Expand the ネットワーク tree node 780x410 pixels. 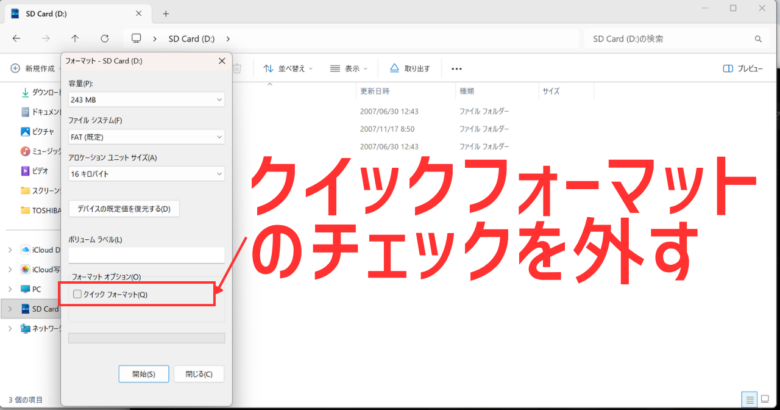tap(10, 328)
